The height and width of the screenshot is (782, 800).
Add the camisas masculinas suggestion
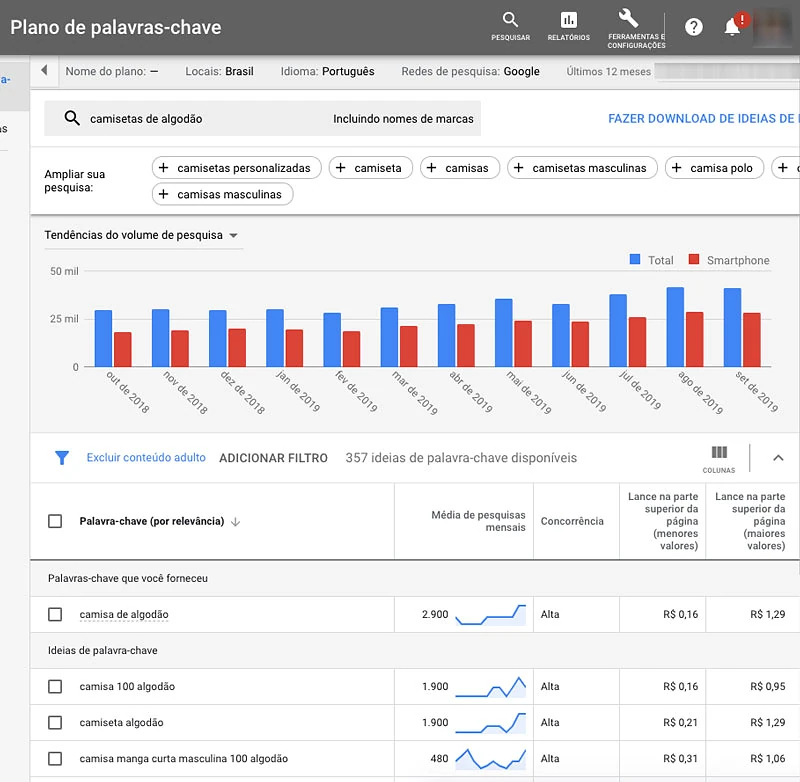[222, 194]
